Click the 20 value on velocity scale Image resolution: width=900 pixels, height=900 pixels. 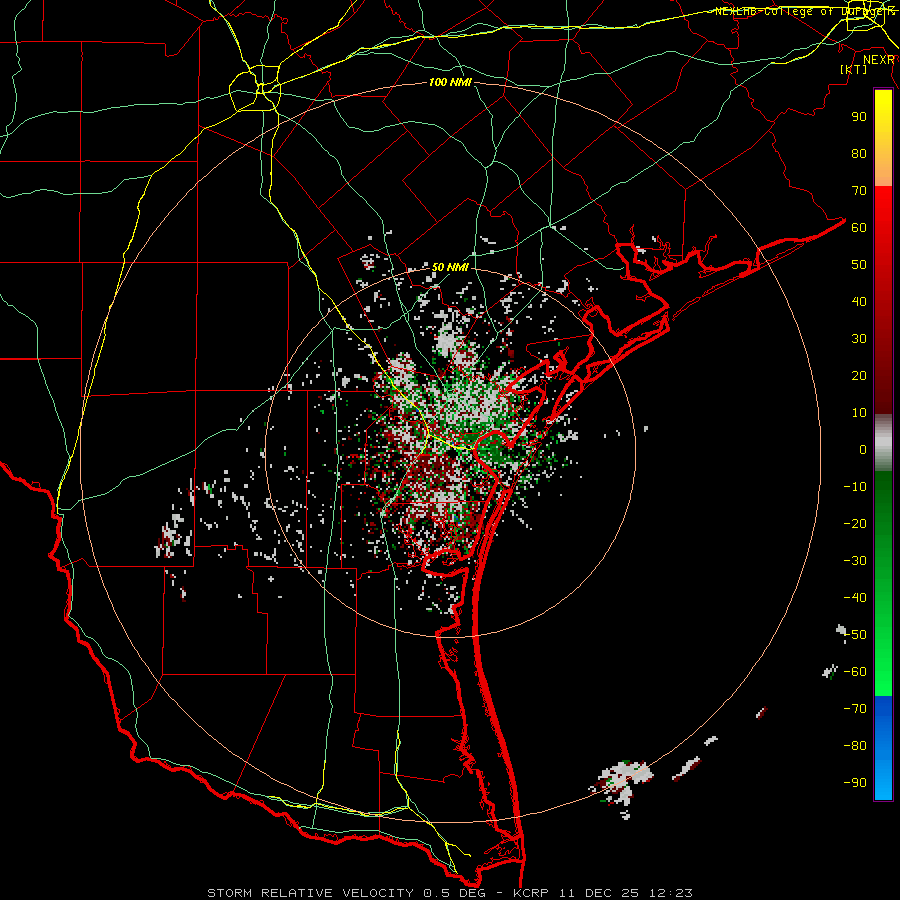859,376
